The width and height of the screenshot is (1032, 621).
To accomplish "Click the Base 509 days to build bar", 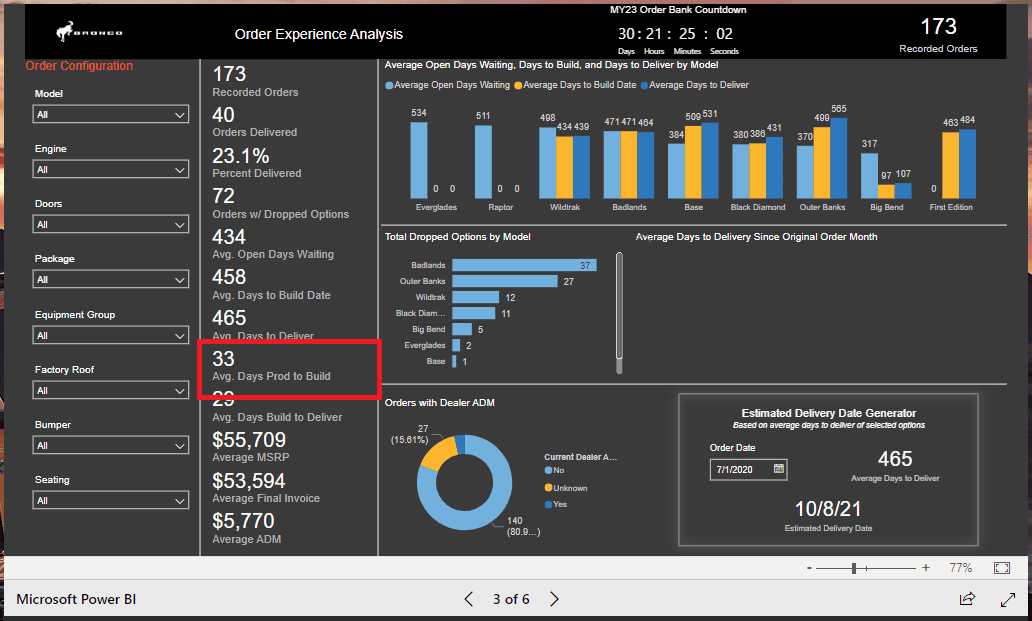I will coord(693,162).
